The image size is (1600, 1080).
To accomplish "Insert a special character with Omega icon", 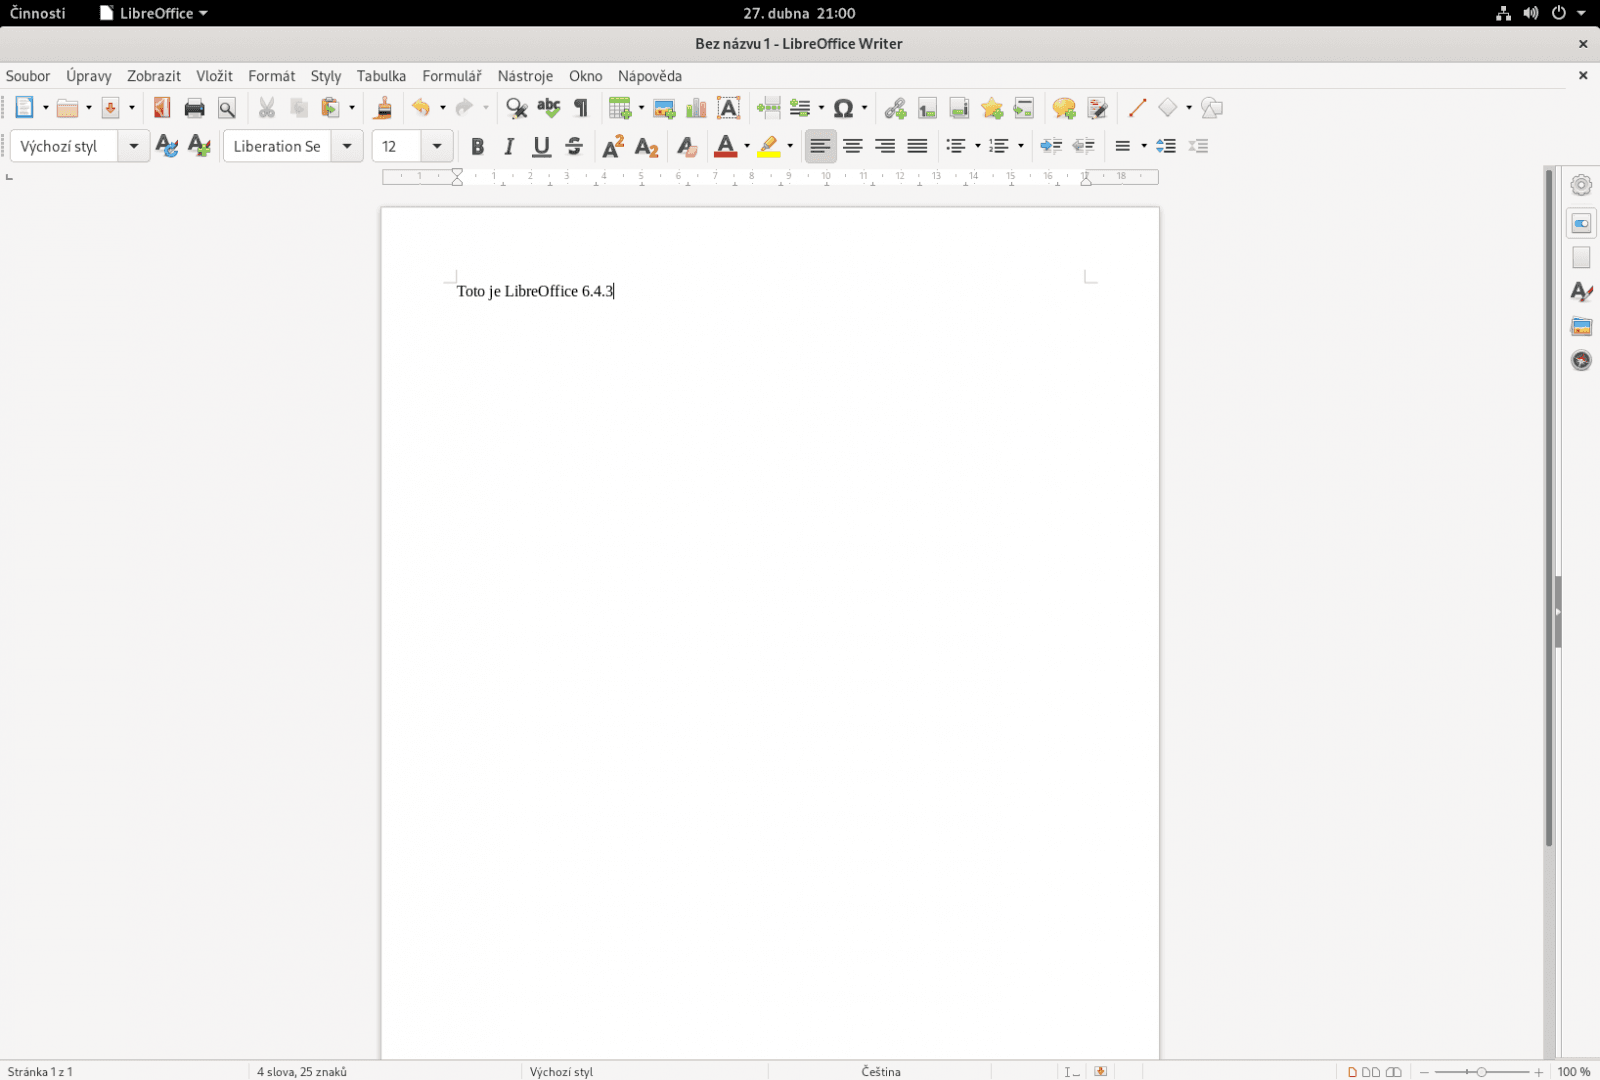I will [x=843, y=108].
